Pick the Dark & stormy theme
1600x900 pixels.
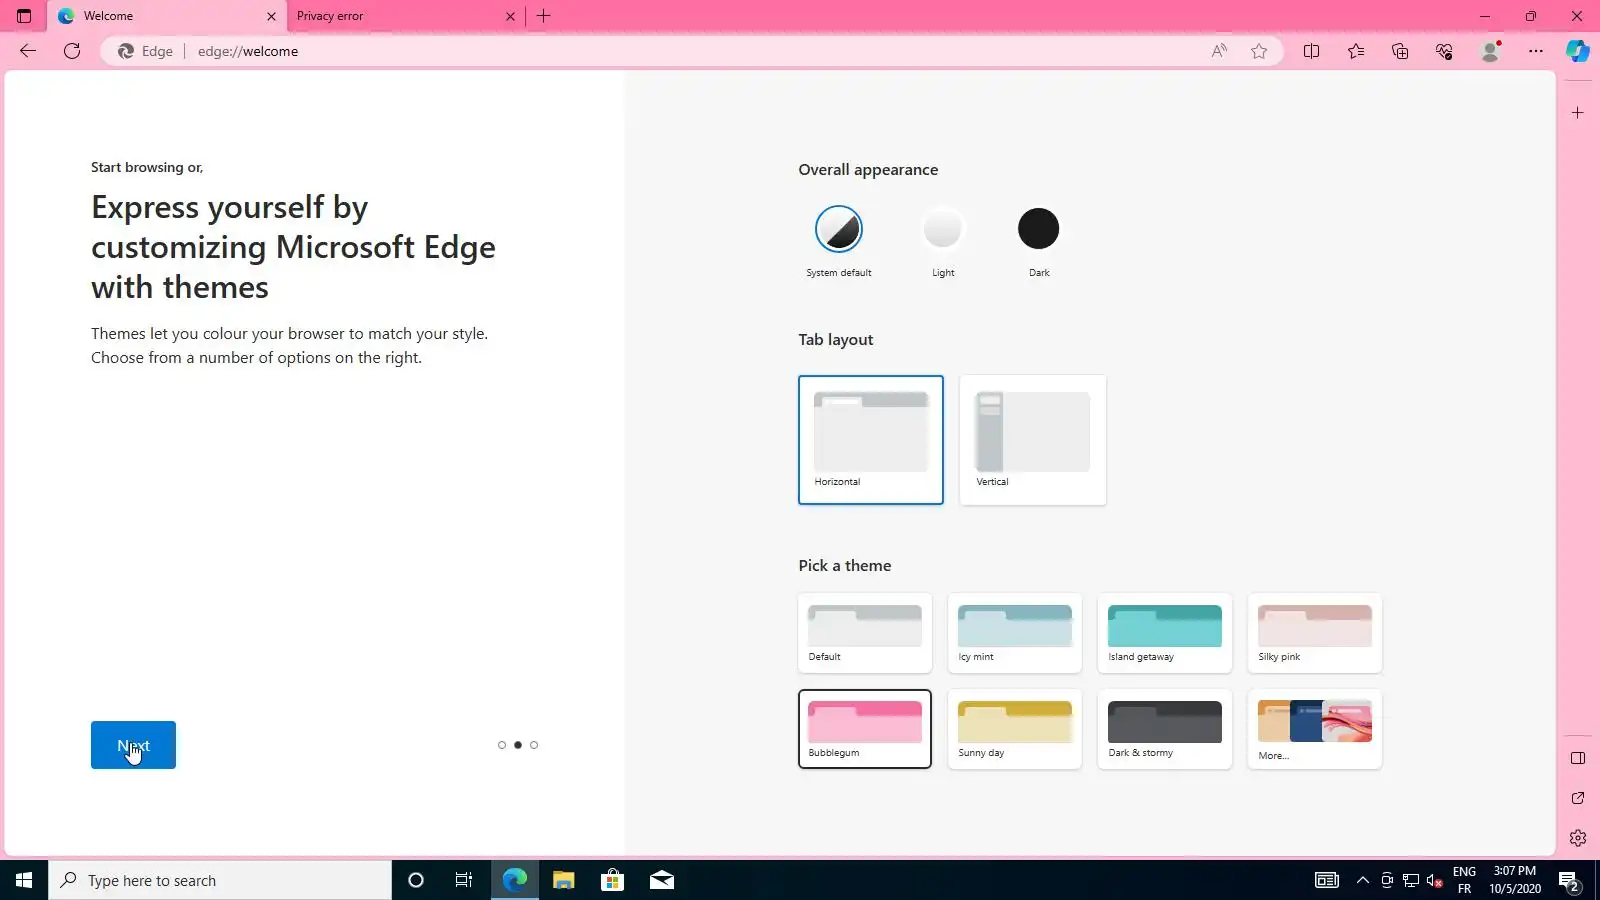tap(1165, 729)
